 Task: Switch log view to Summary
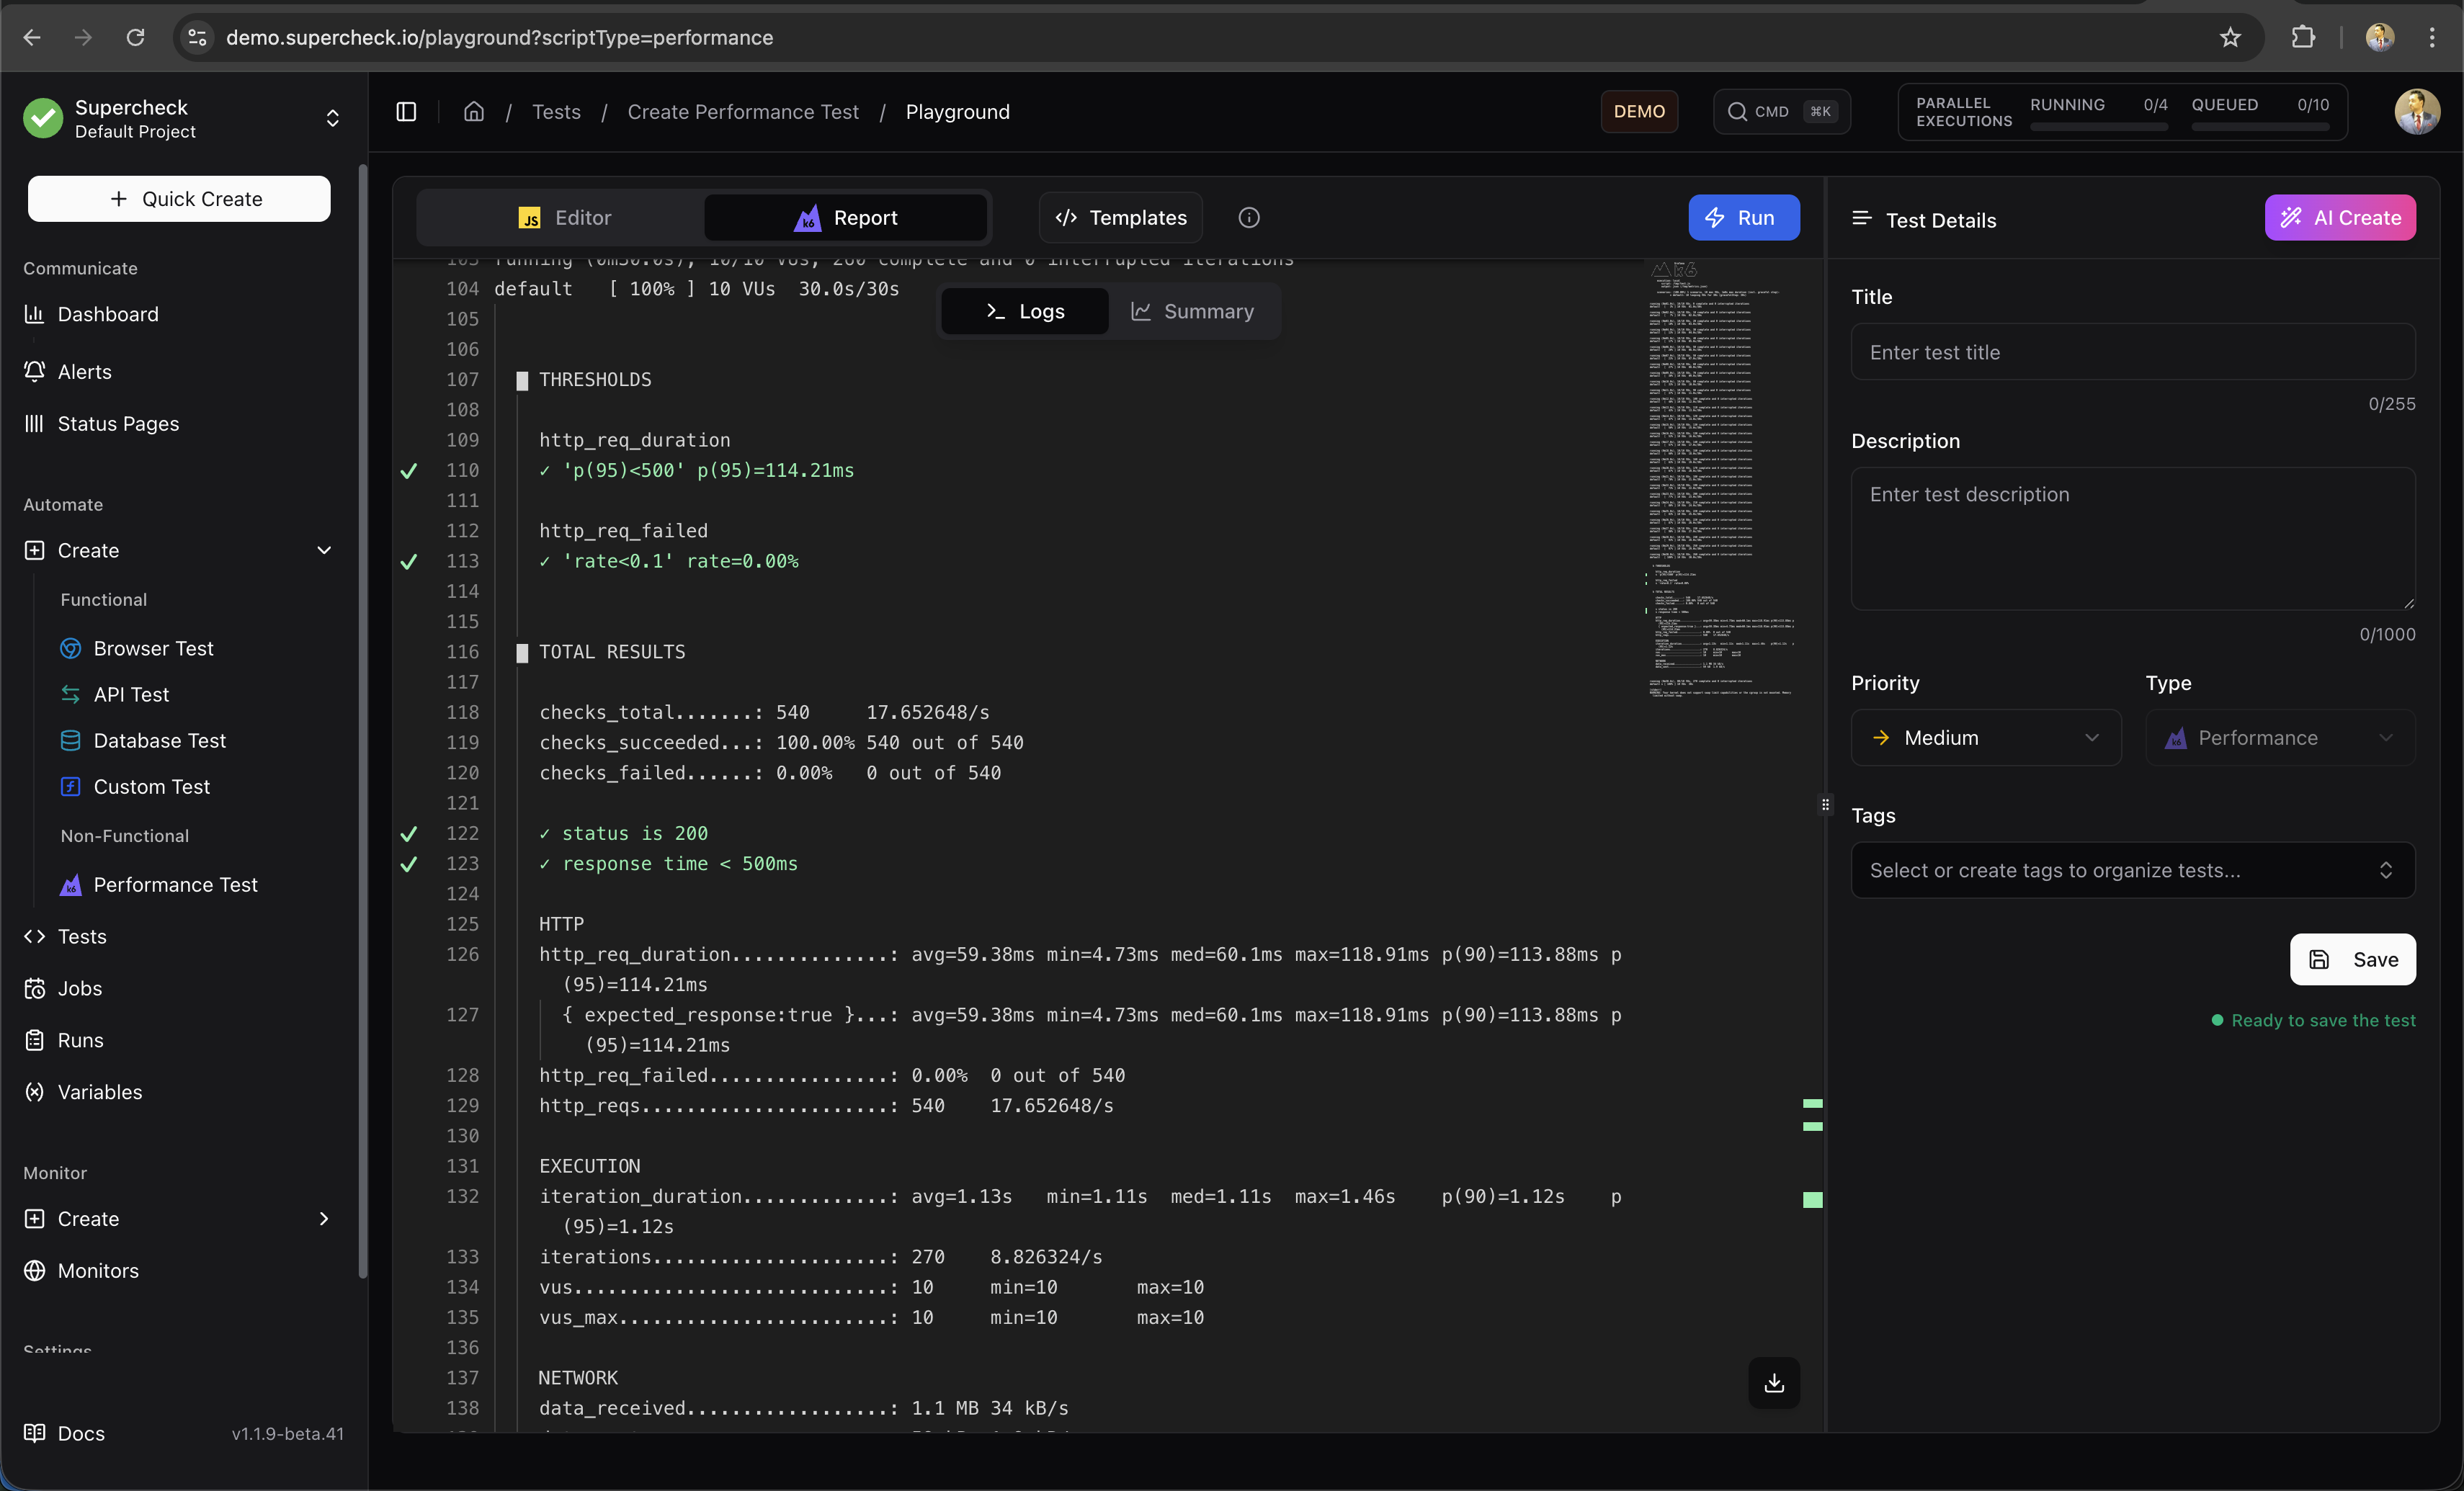point(1196,311)
